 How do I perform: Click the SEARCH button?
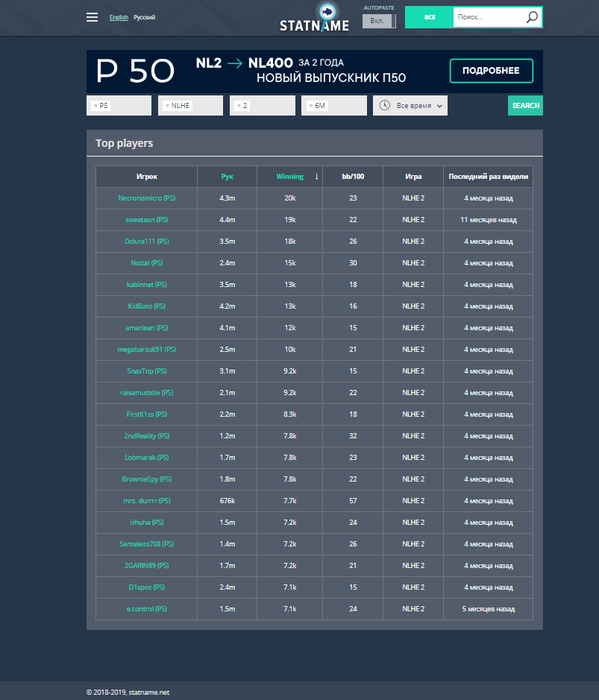(x=525, y=105)
